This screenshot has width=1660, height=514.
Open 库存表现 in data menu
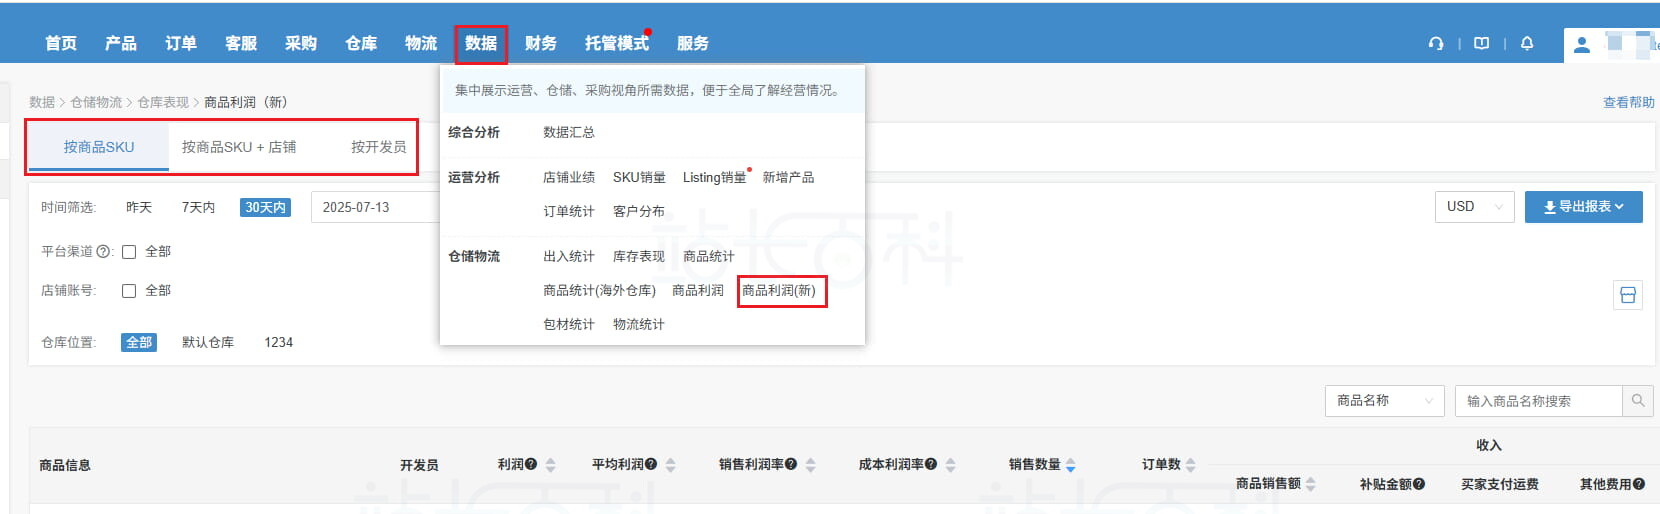(638, 256)
